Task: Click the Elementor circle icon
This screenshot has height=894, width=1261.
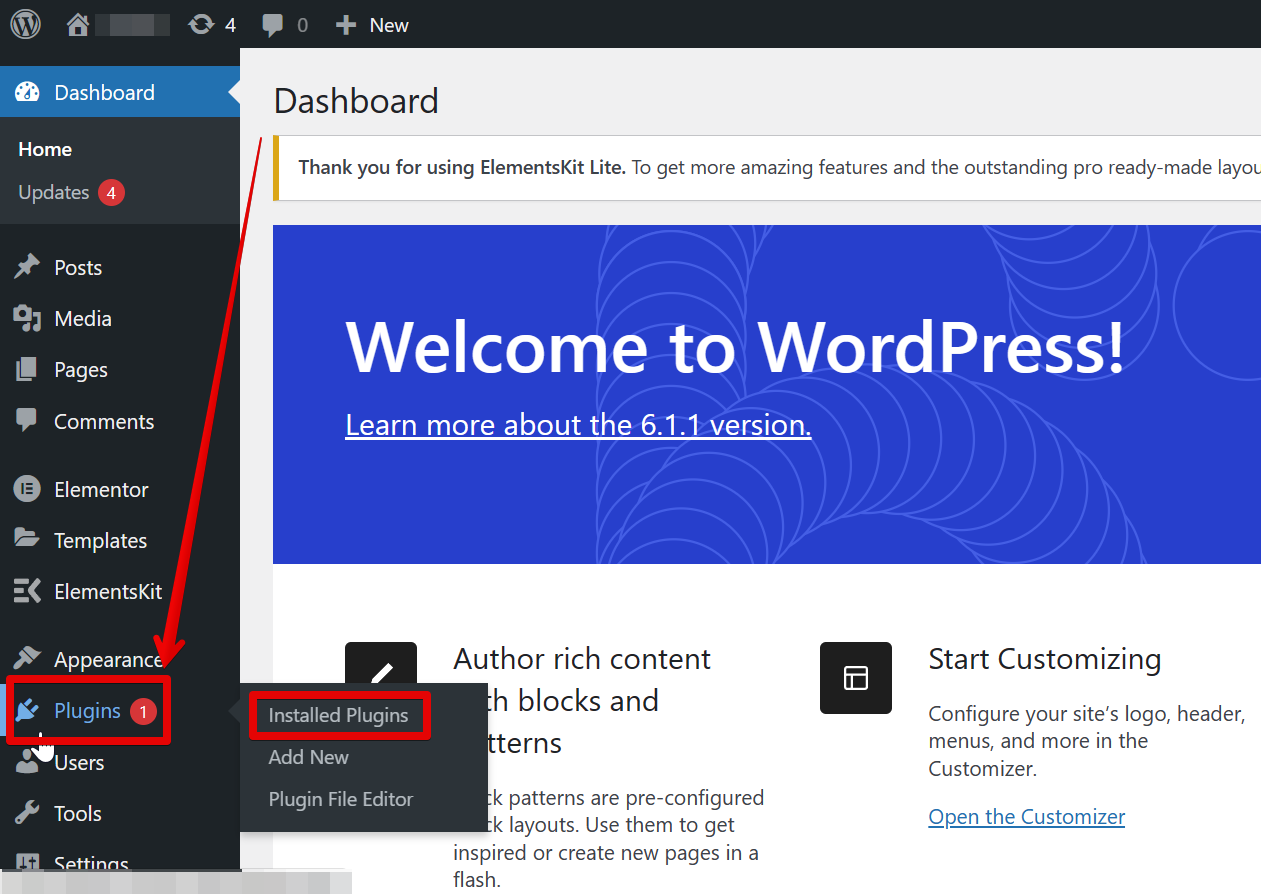Action: pos(27,489)
